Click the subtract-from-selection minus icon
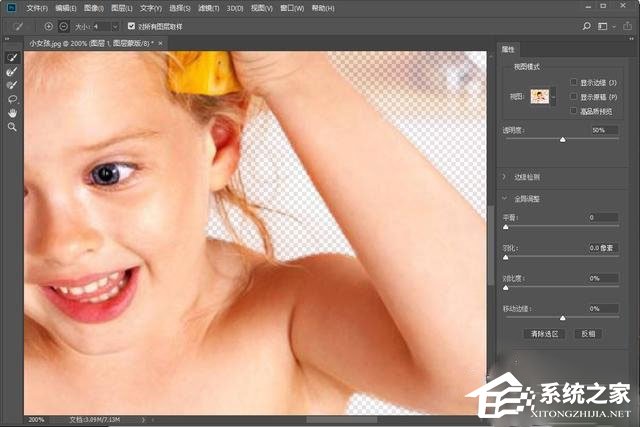 point(64,25)
